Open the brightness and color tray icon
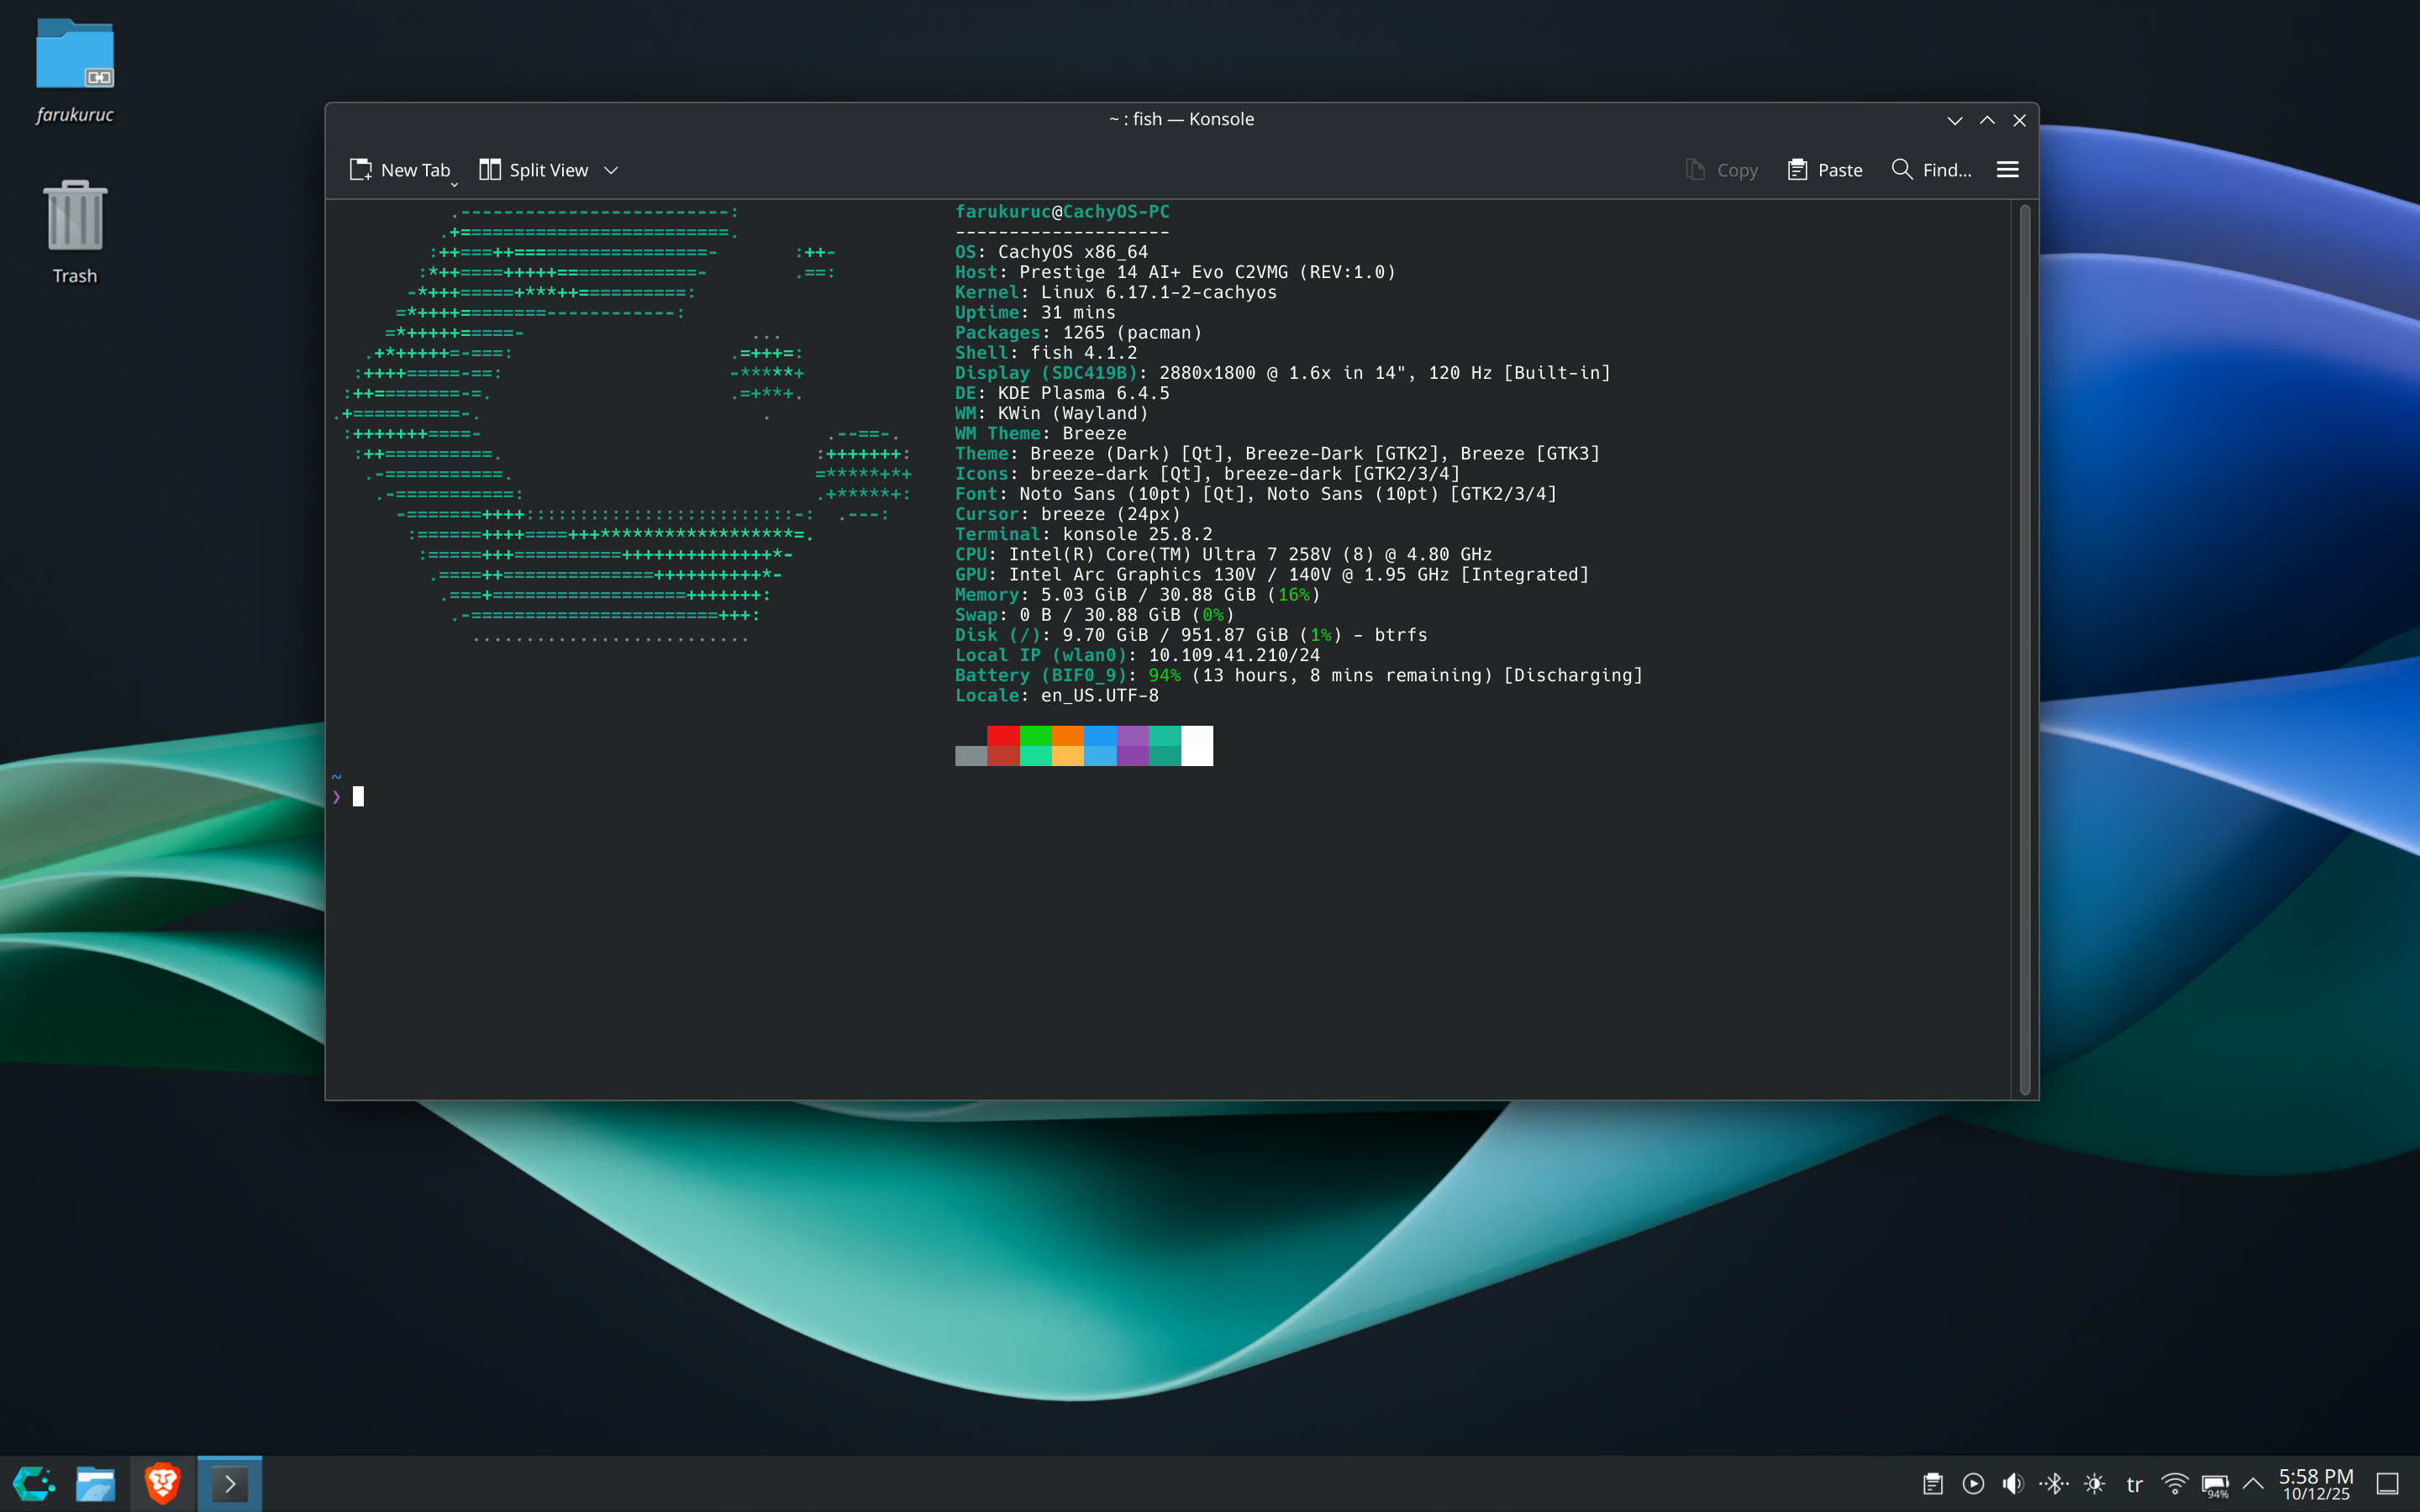Image resolution: width=2420 pixels, height=1512 pixels. pyautogui.click(x=2094, y=1484)
